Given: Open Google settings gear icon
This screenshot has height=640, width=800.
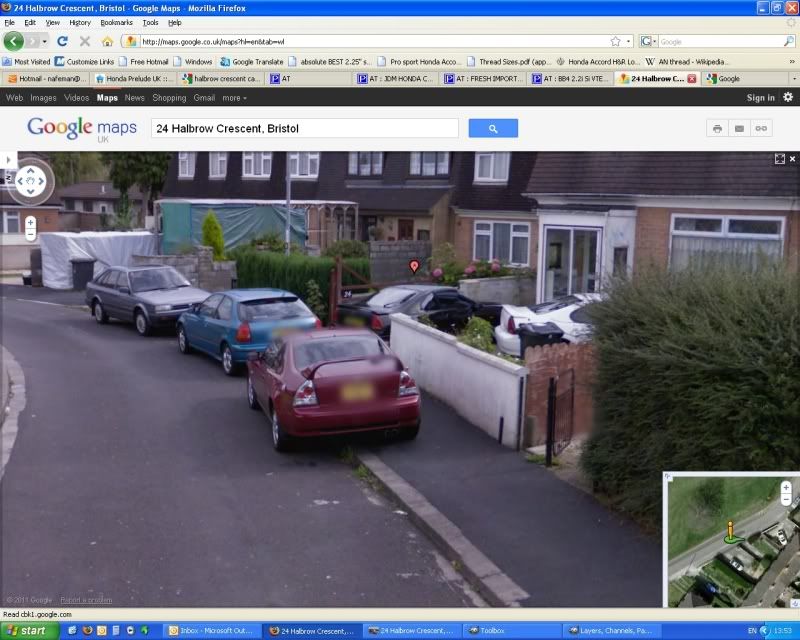Looking at the screenshot, I should pyautogui.click(x=788, y=97).
